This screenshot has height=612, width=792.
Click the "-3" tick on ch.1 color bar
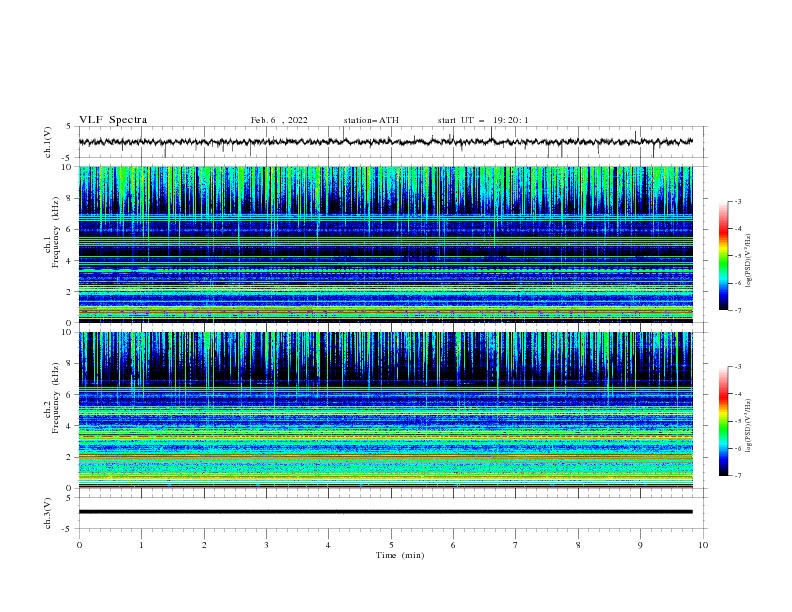(x=737, y=201)
